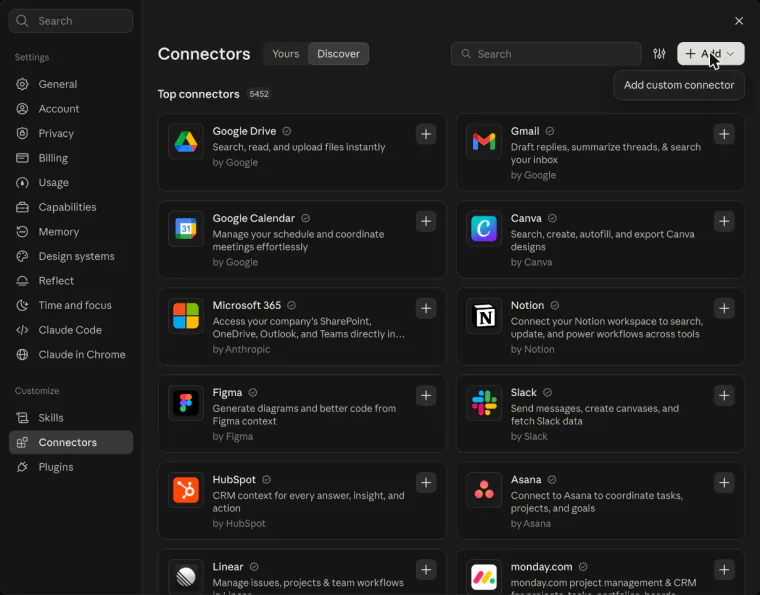Click the 'by Anthropic' text
This screenshot has height=595, width=760.
(241, 349)
